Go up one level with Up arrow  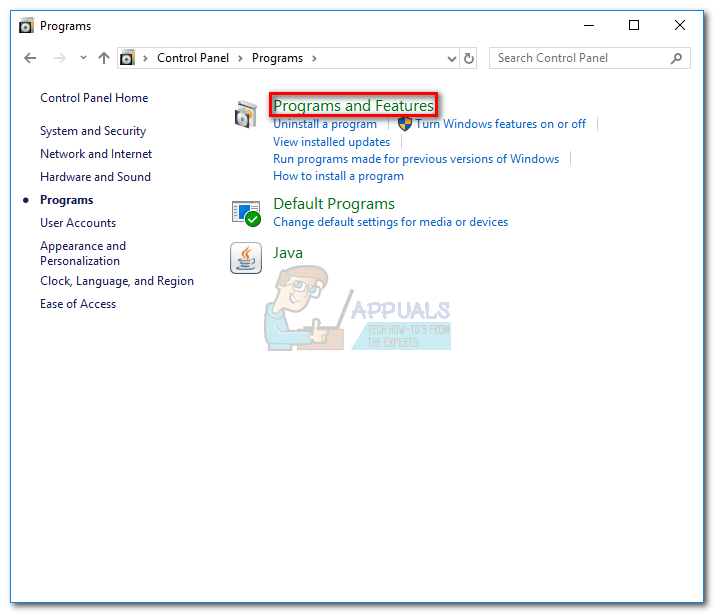[104, 58]
